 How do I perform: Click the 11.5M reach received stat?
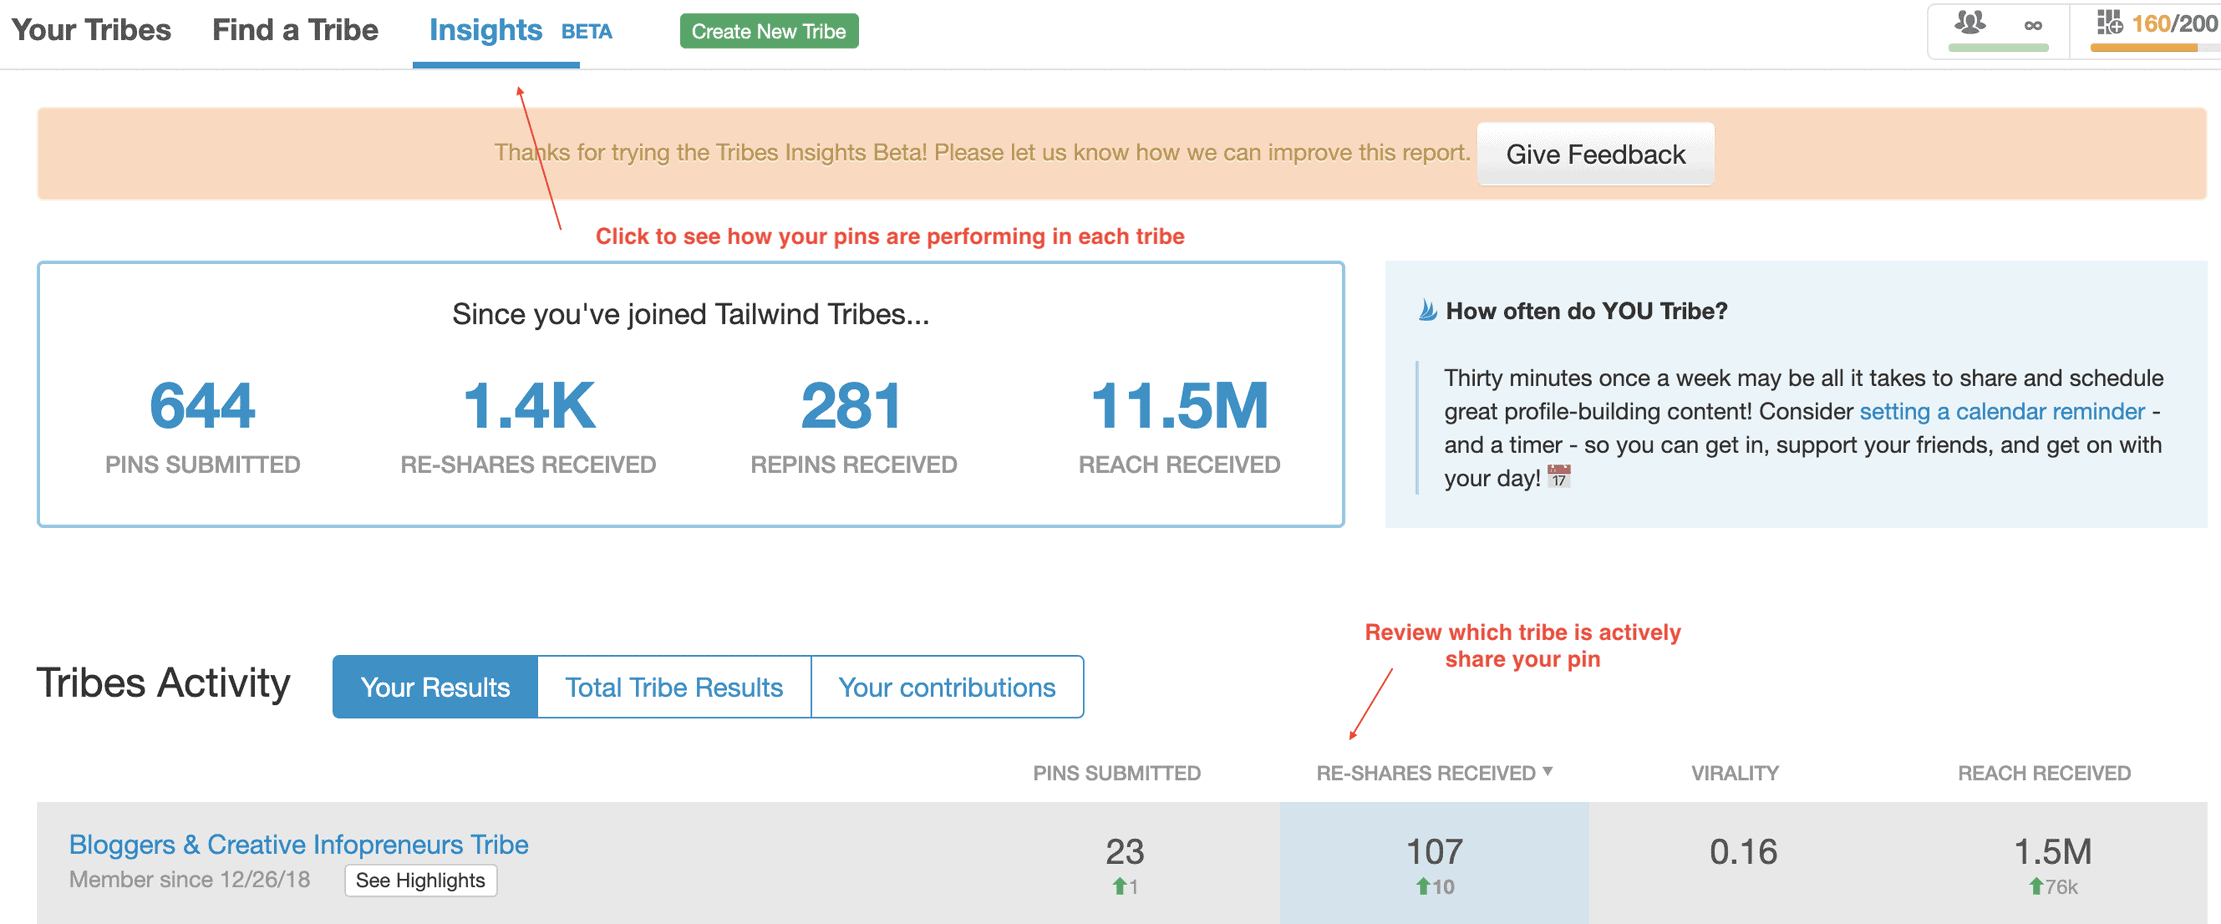click(1179, 405)
